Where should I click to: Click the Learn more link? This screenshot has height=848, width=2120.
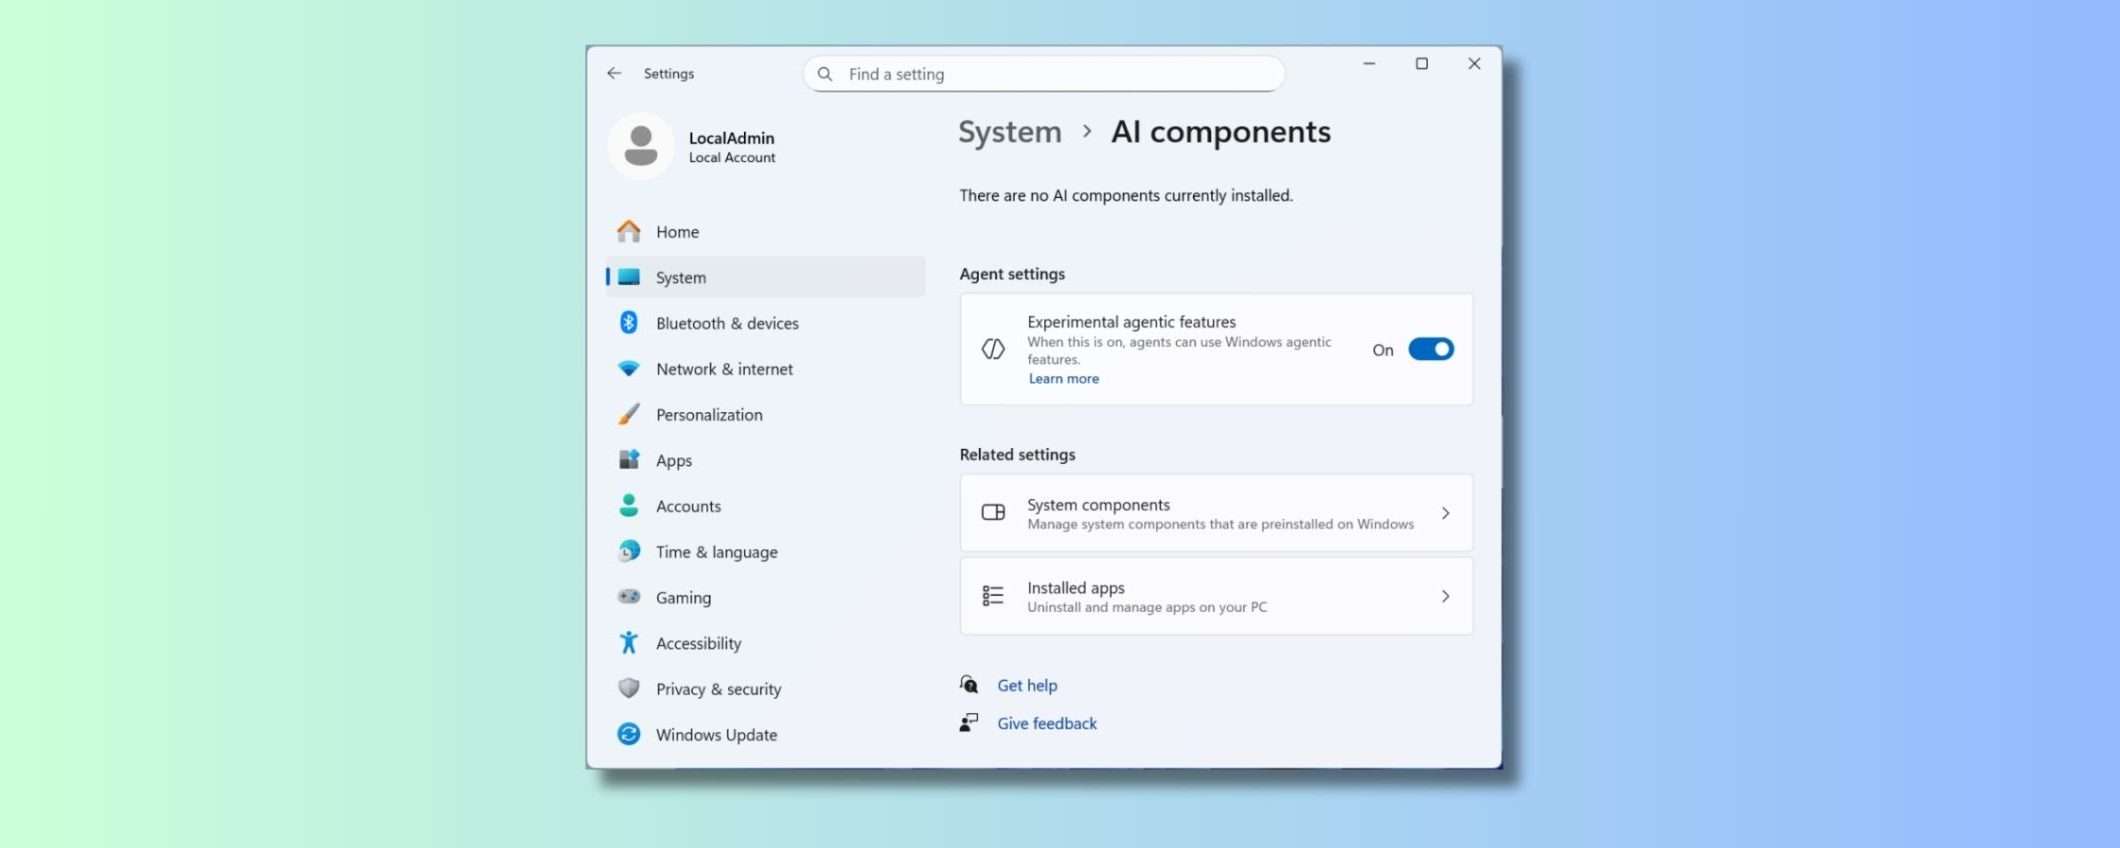[1063, 379]
